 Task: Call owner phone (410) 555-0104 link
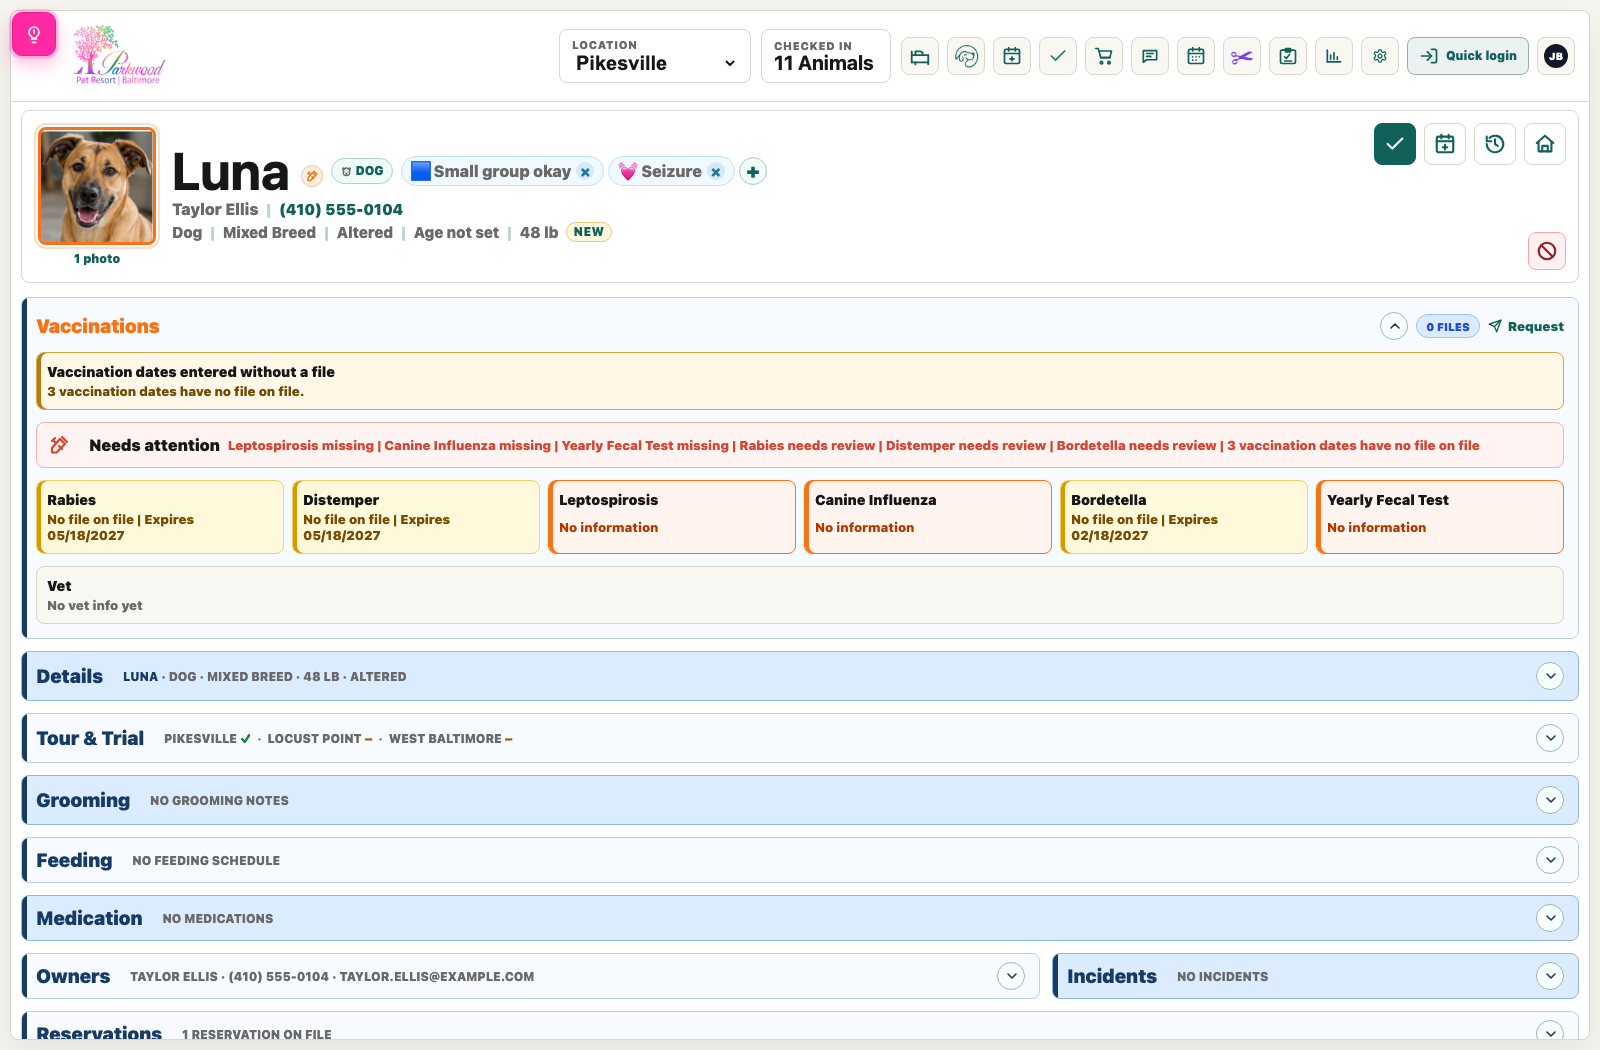pyautogui.click(x=341, y=210)
